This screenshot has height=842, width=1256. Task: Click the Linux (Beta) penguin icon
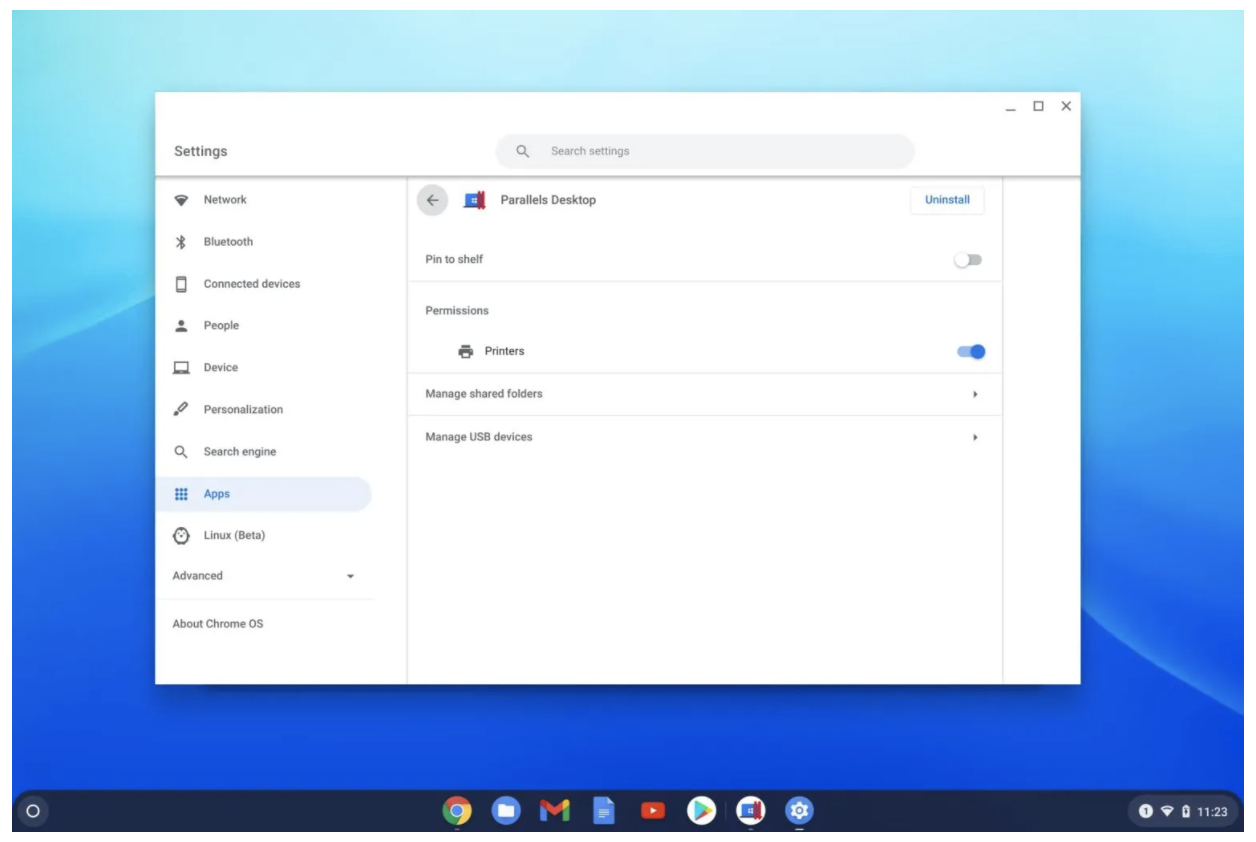point(182,535)
